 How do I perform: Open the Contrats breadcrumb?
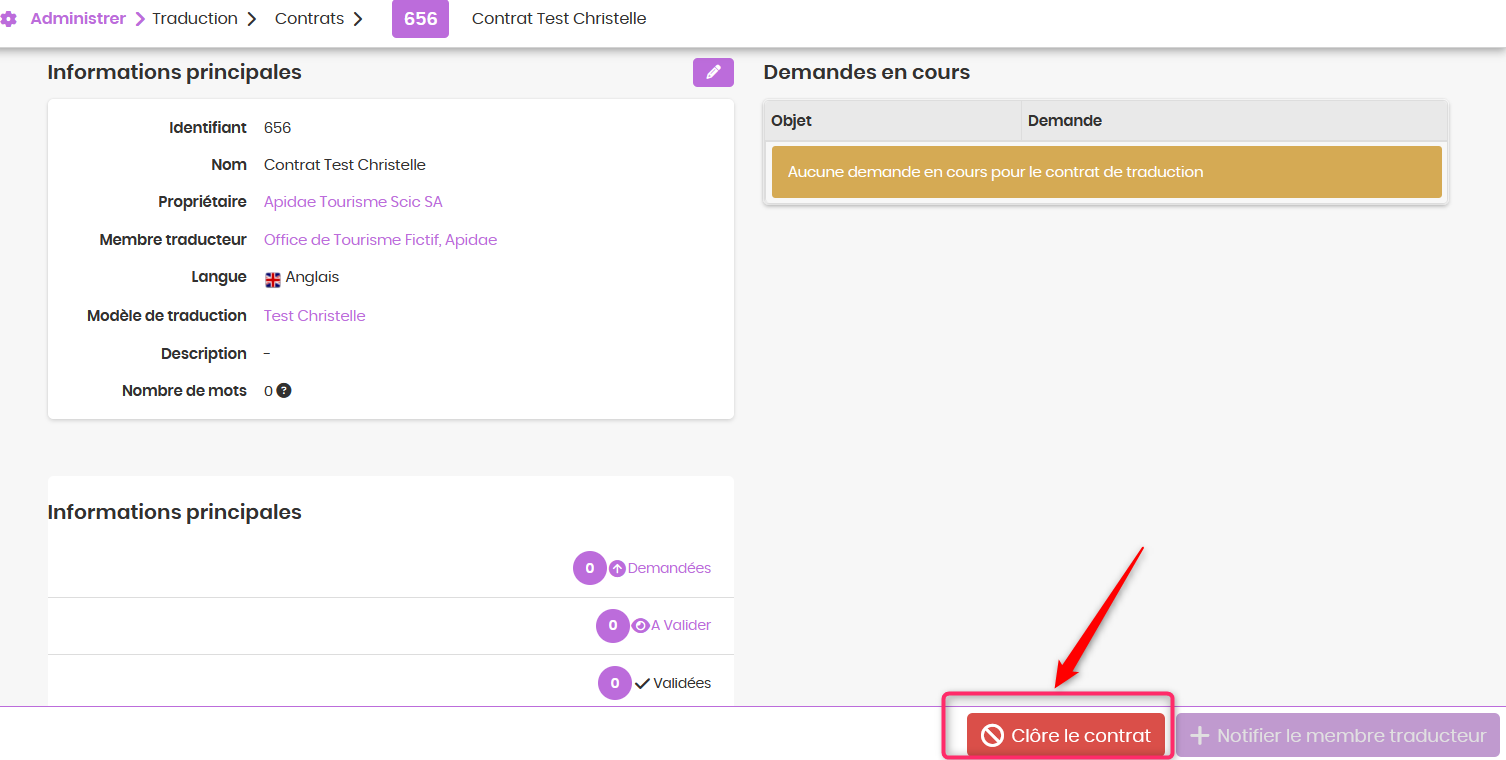click(x=309, y=19)
